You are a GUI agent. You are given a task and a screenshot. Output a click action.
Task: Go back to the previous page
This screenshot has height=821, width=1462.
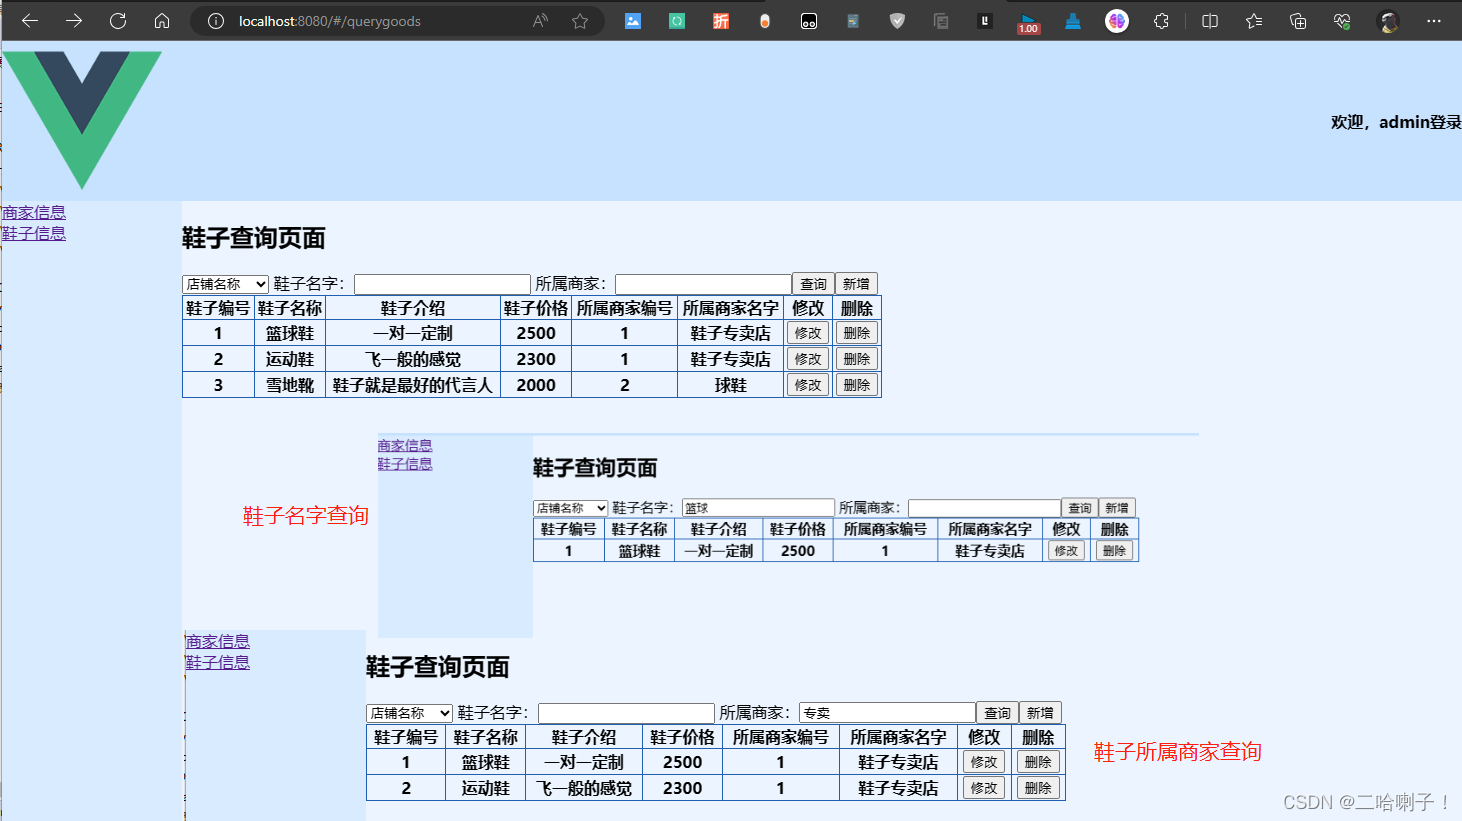(x=30, y=21)
